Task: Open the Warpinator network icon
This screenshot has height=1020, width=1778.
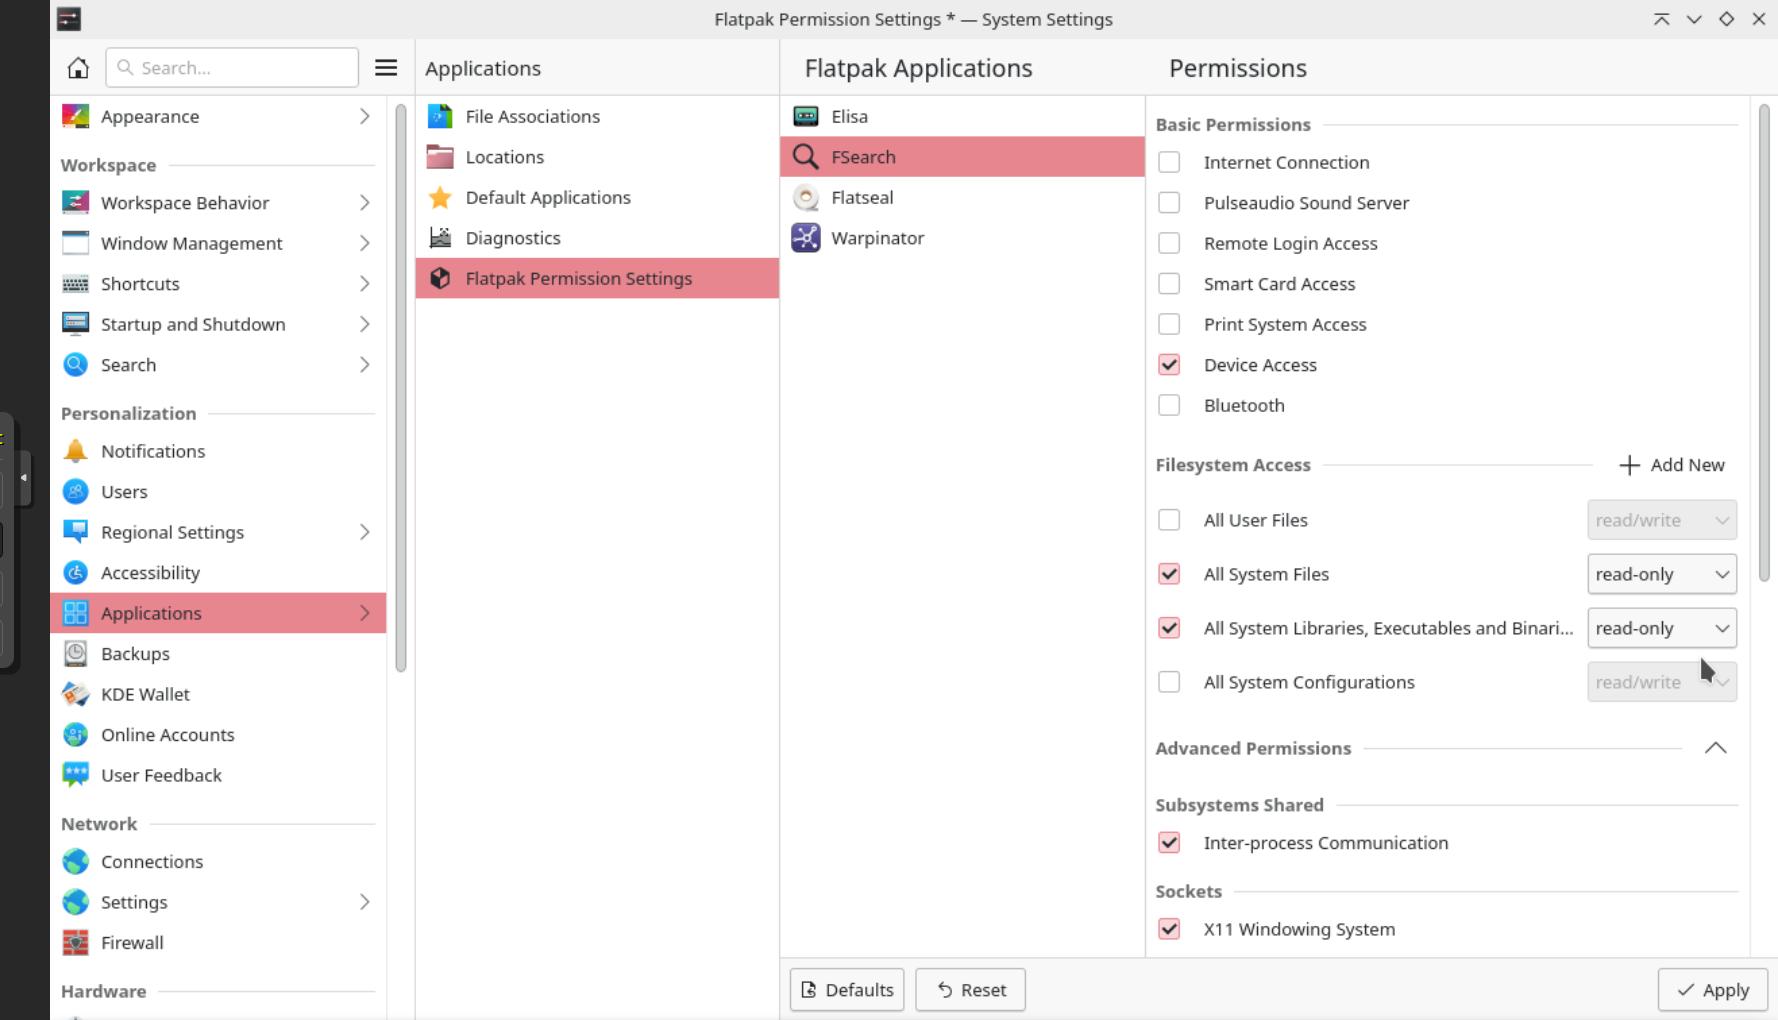Action: coord(805,238)
